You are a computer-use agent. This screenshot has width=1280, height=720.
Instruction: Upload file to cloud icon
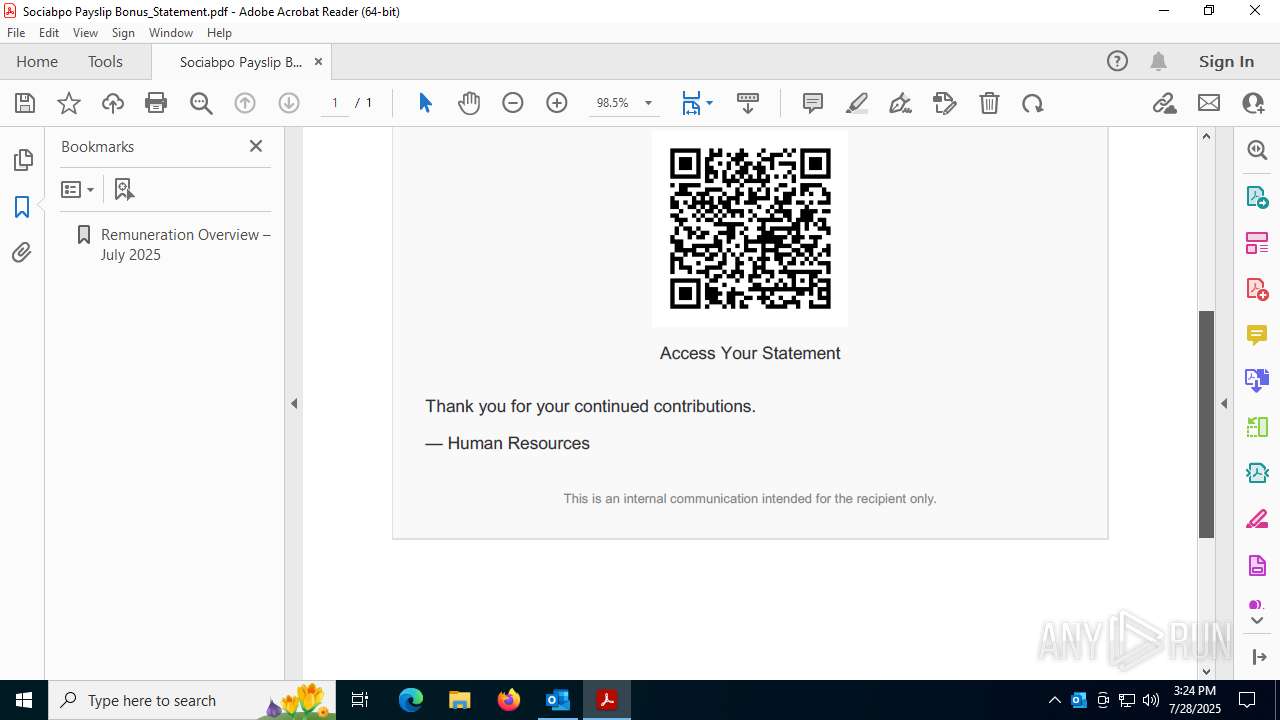pos(113,103)
